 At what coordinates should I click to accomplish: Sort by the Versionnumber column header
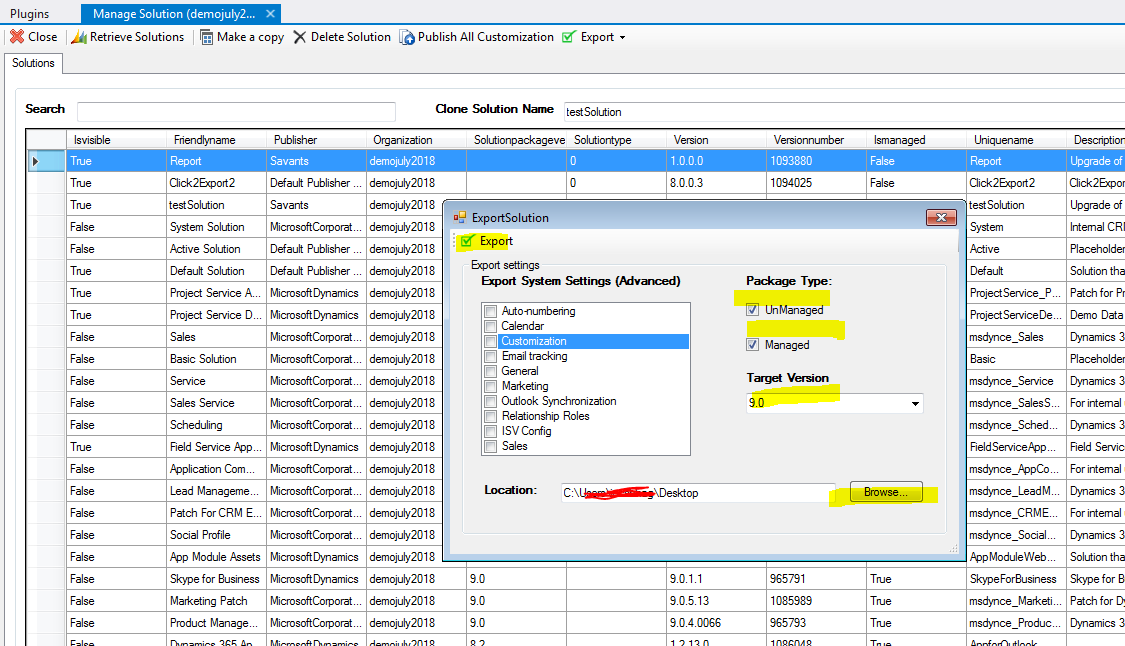816,140
